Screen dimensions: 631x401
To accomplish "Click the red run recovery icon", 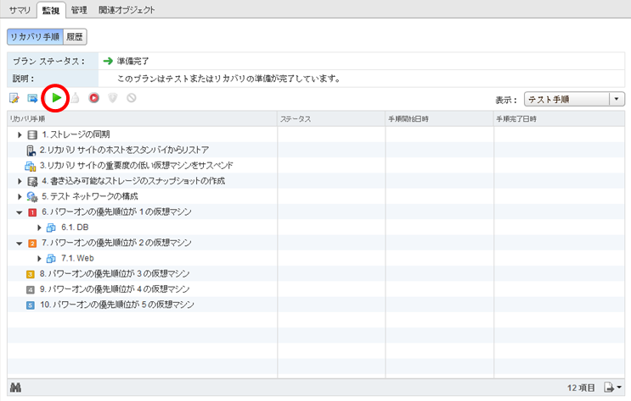I will pyautogui.click(x=94, y=98).
